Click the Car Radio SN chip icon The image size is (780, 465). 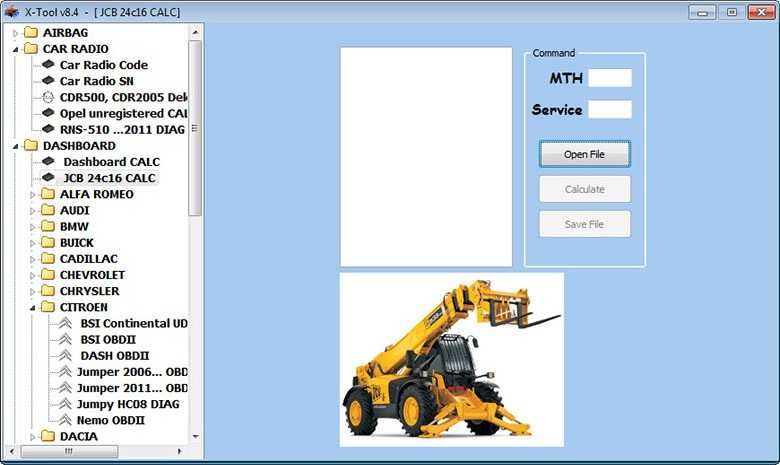tap(48, 80)
